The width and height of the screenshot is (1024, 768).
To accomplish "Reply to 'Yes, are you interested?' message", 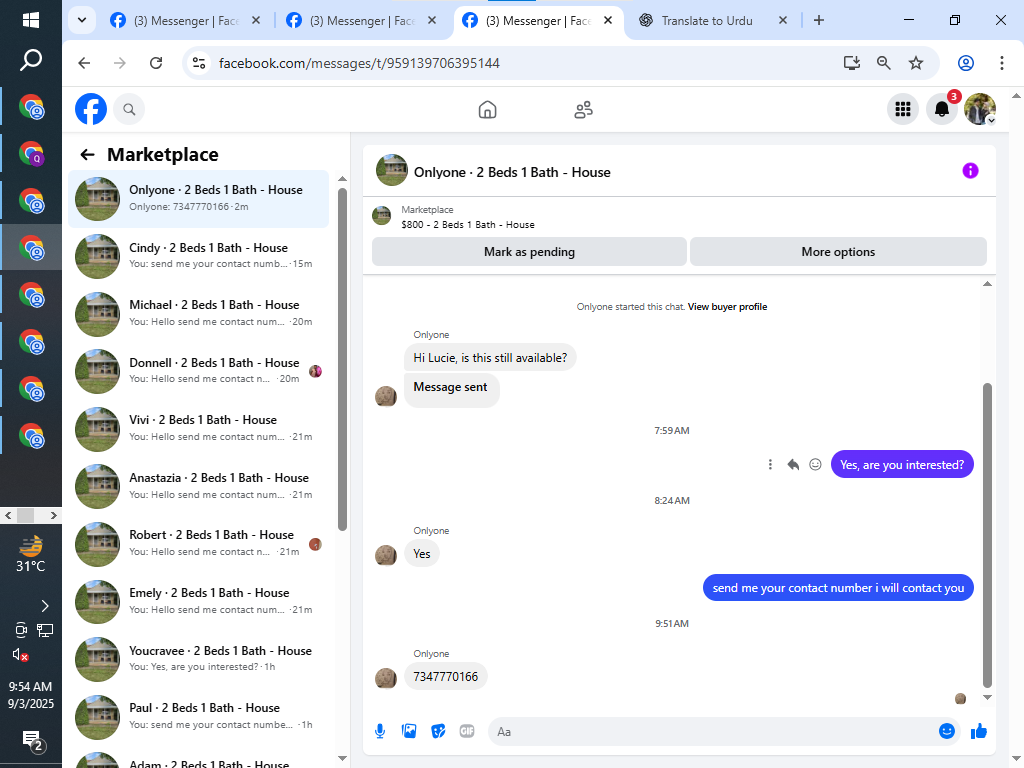I will point(793,464).
